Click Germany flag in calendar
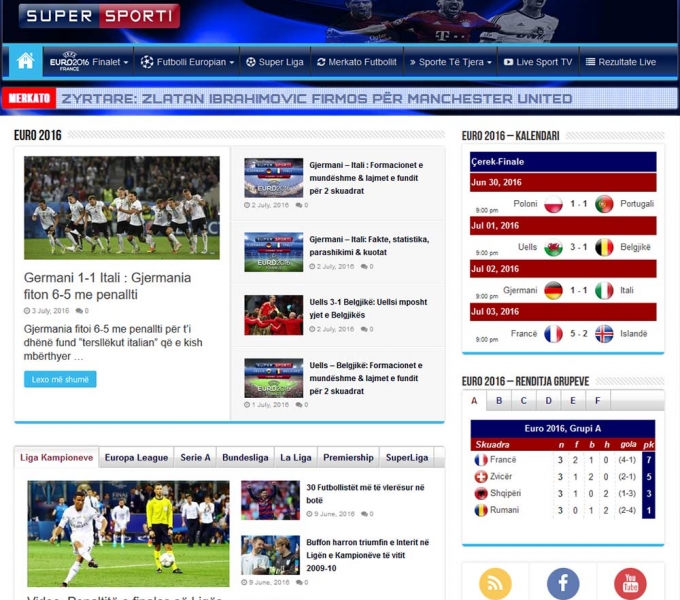680x600 pixels. click(x=553, y=290)
